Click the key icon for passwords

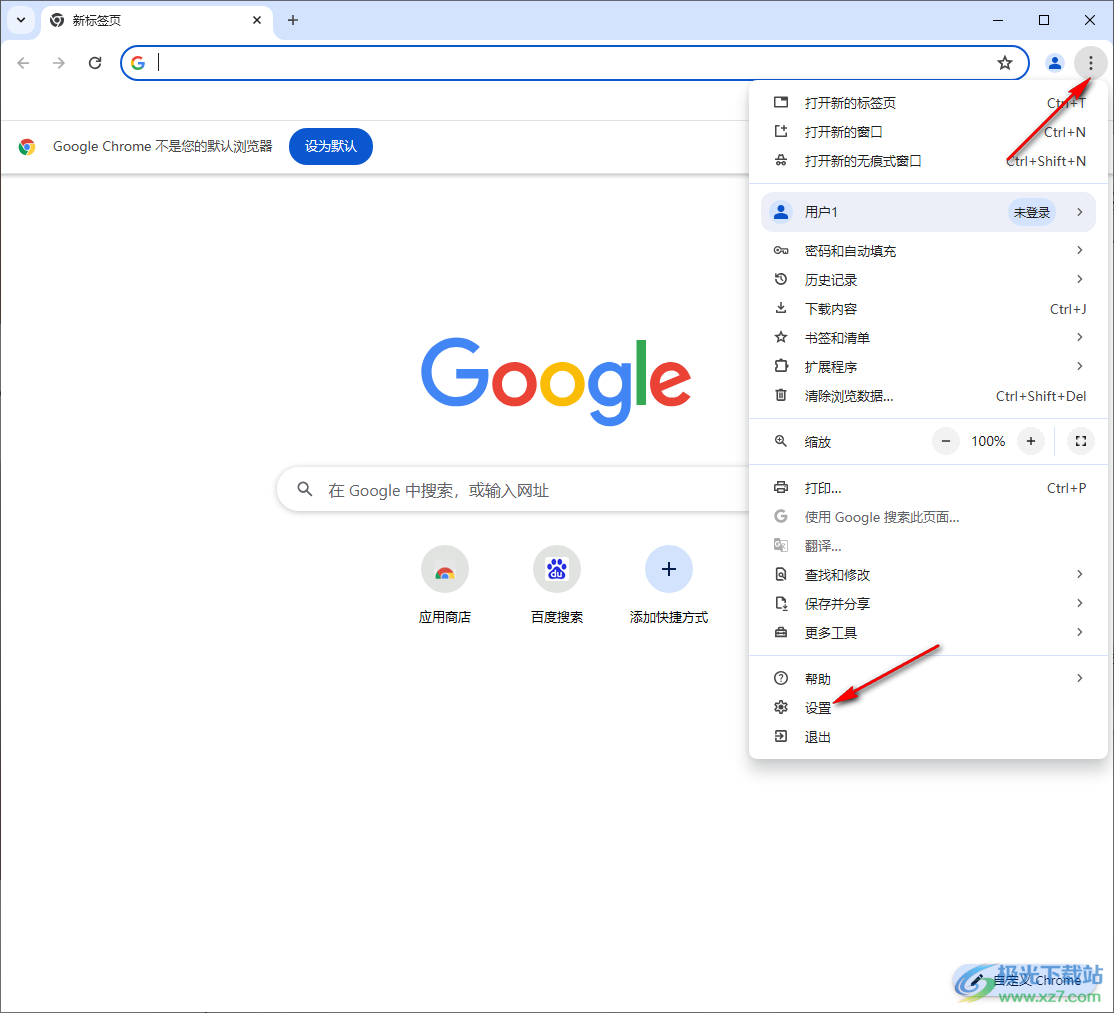781,250
